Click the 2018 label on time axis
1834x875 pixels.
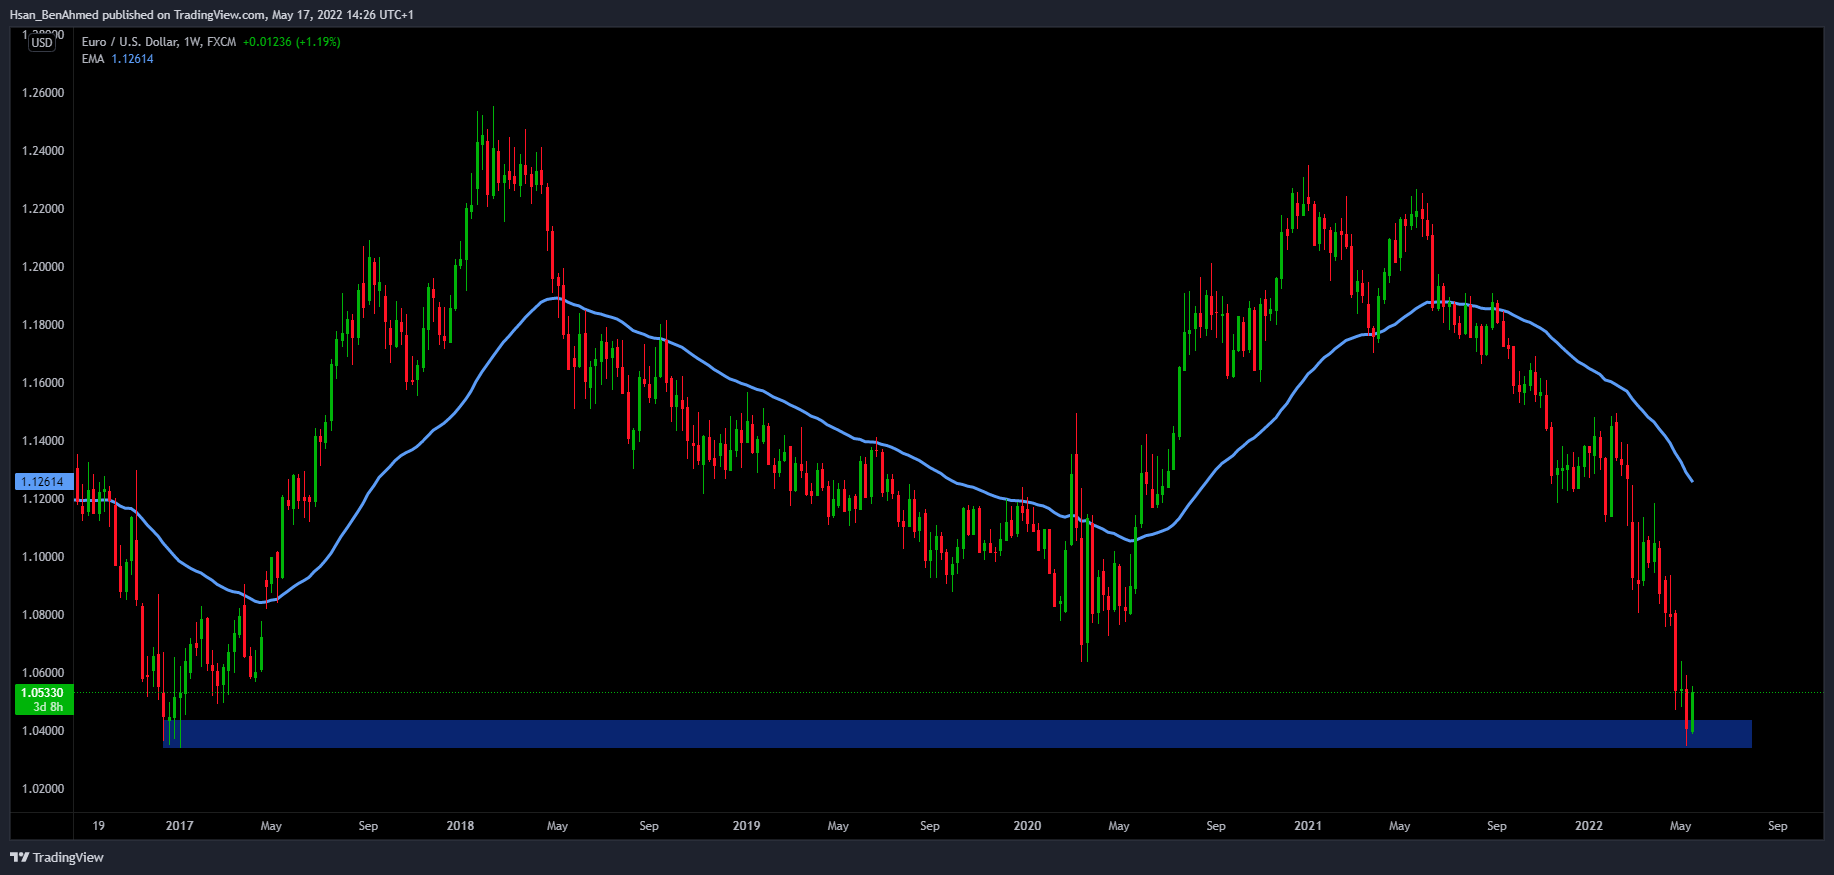[460, 826]
